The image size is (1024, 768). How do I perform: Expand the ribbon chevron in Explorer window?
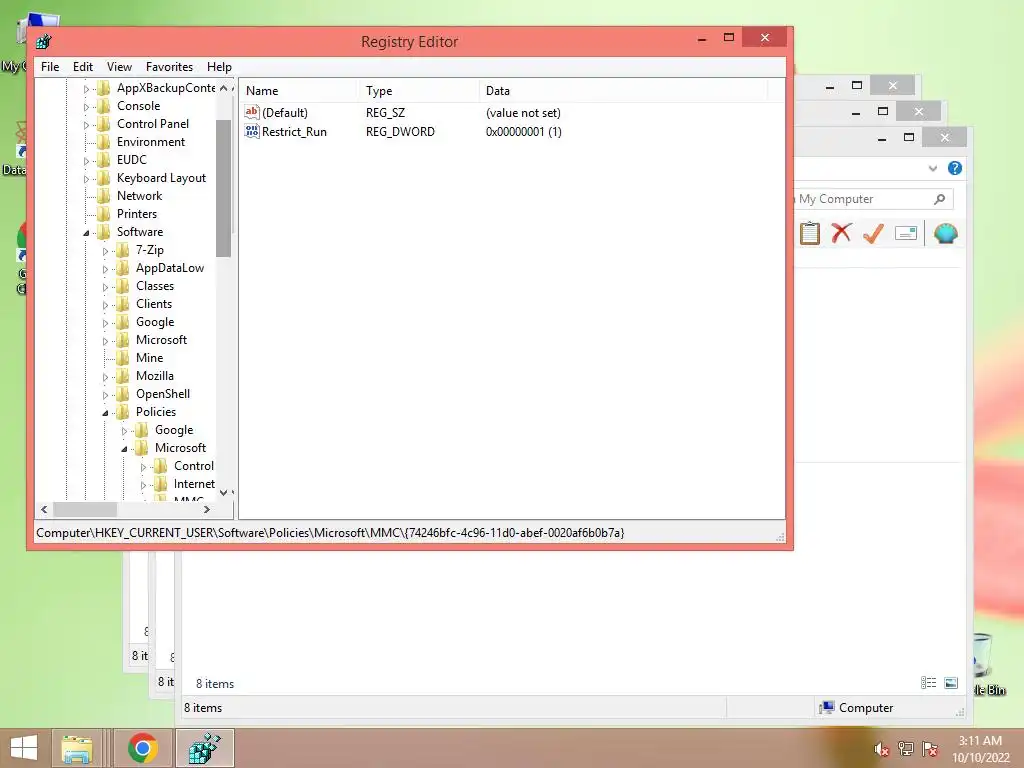pos(933,168)
